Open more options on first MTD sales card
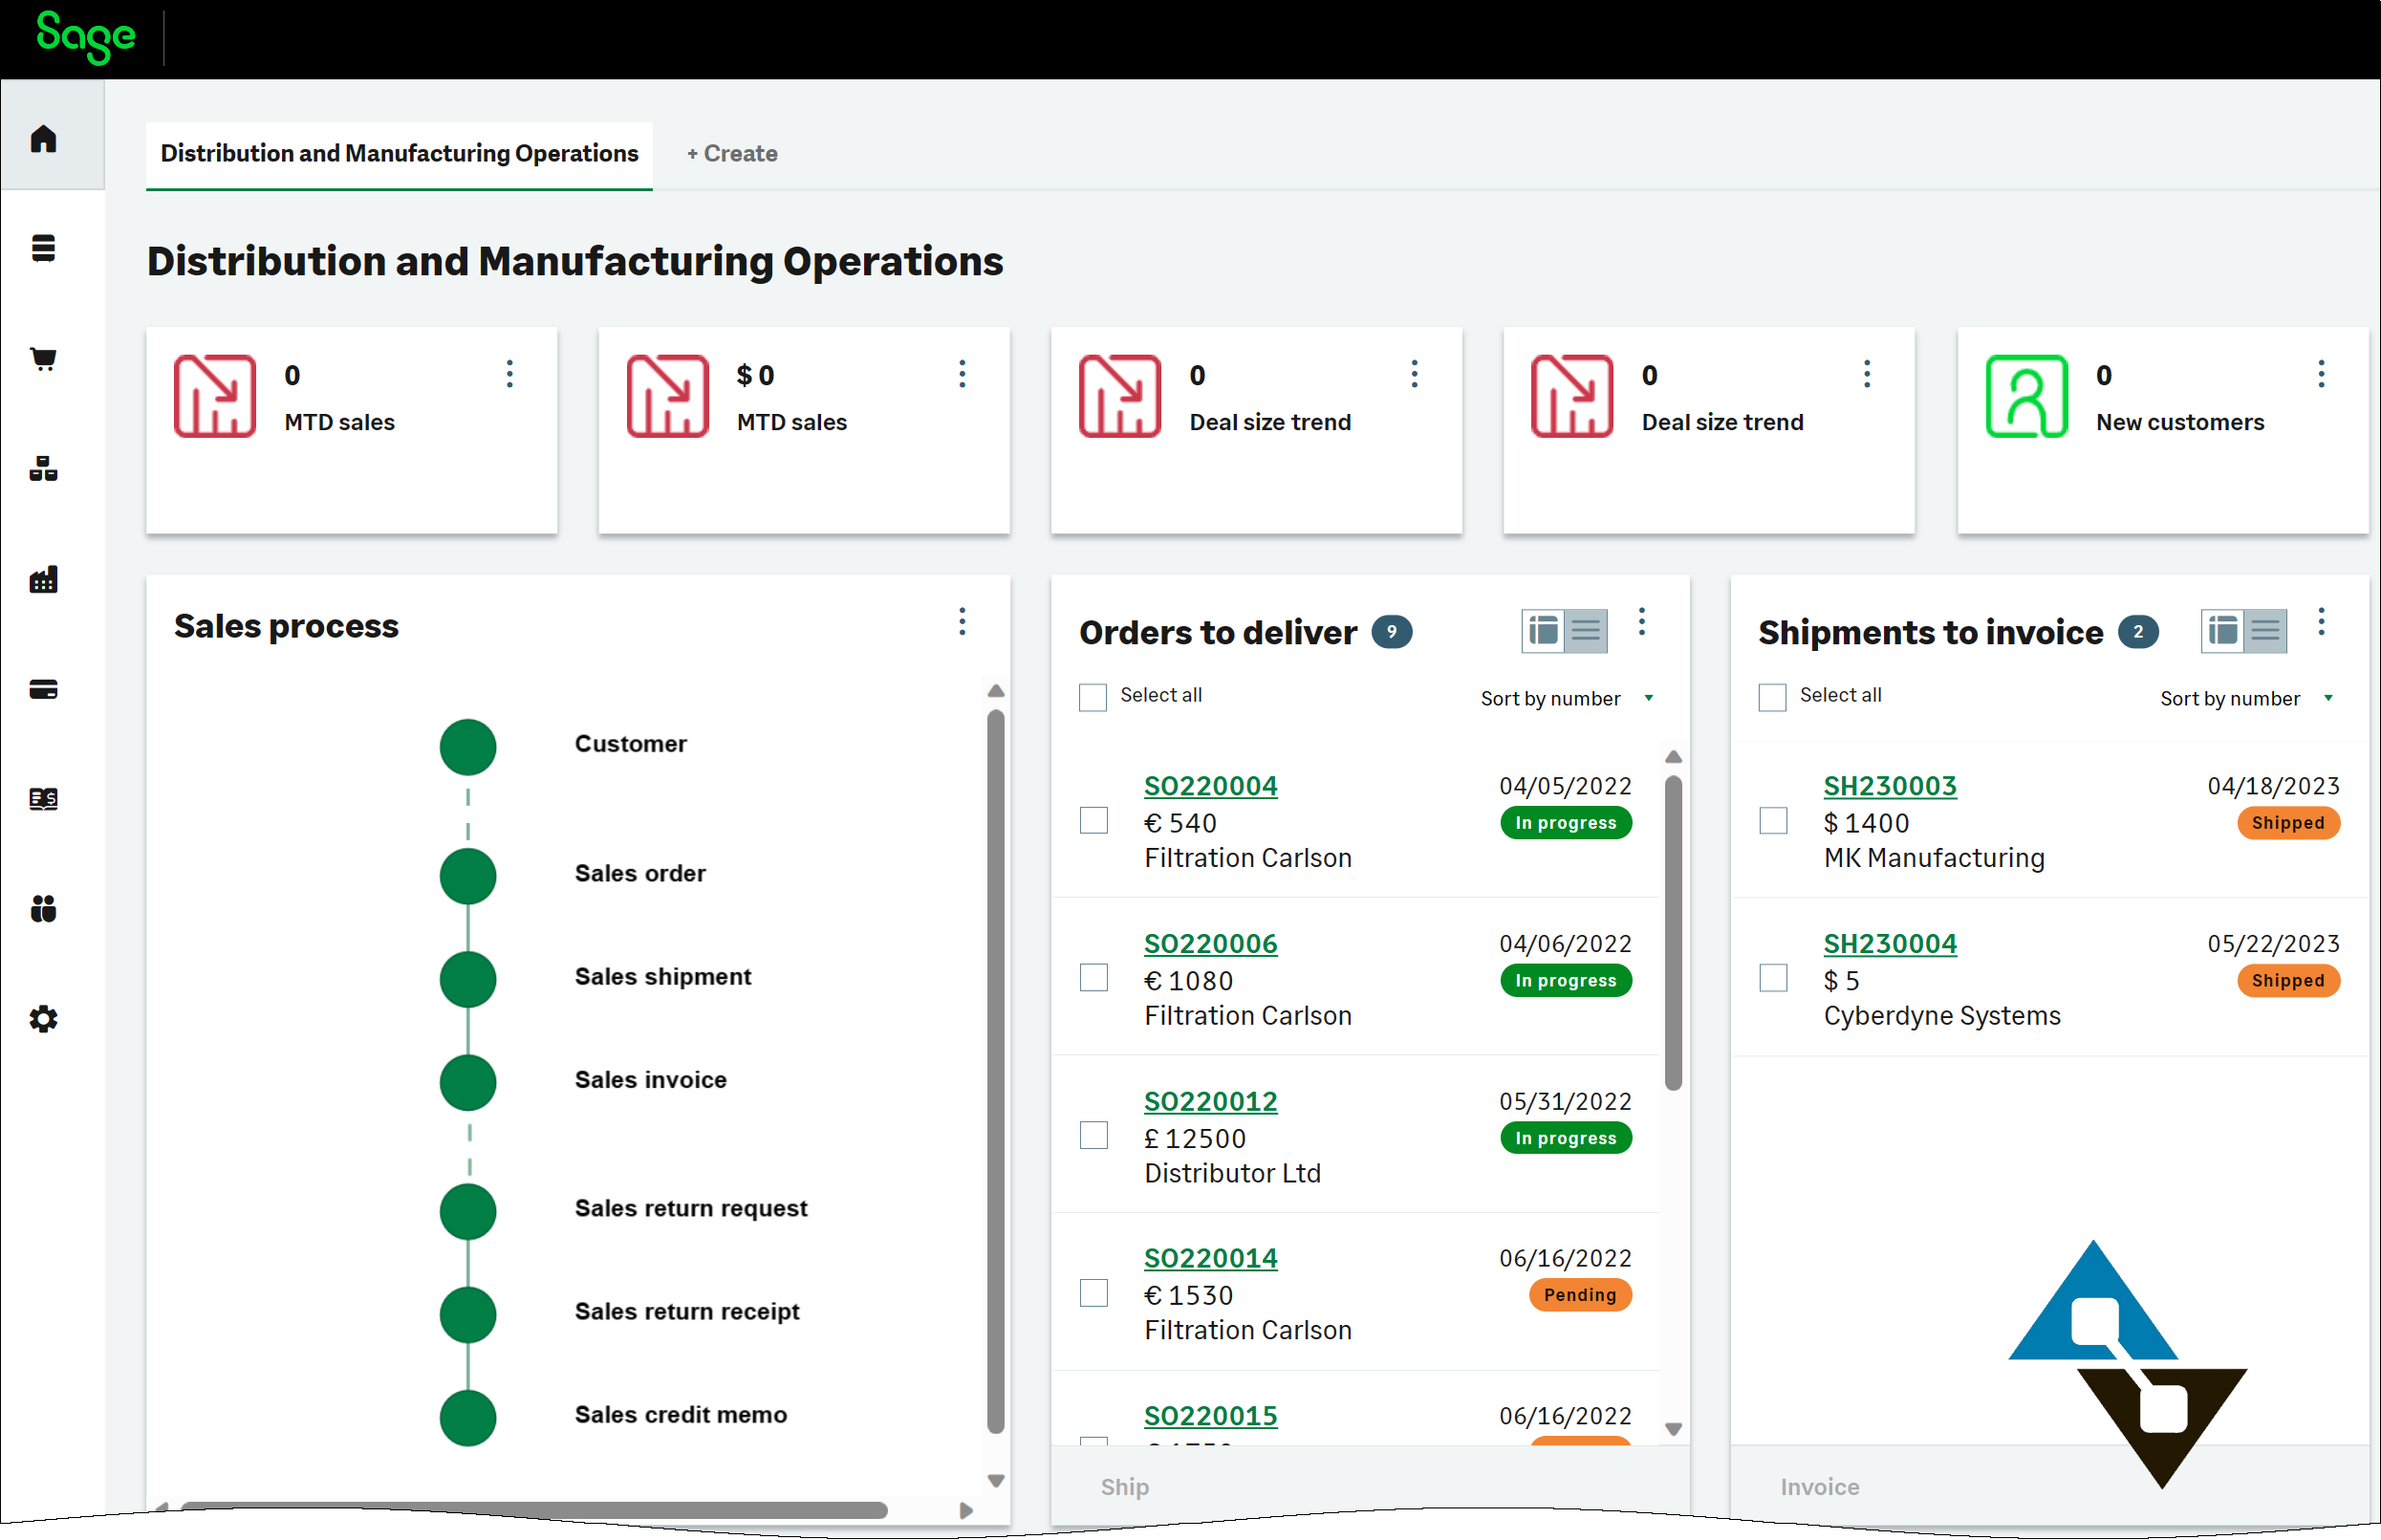The width and height of the screenshot is (2381, 1540). click(x=510, y=374)
